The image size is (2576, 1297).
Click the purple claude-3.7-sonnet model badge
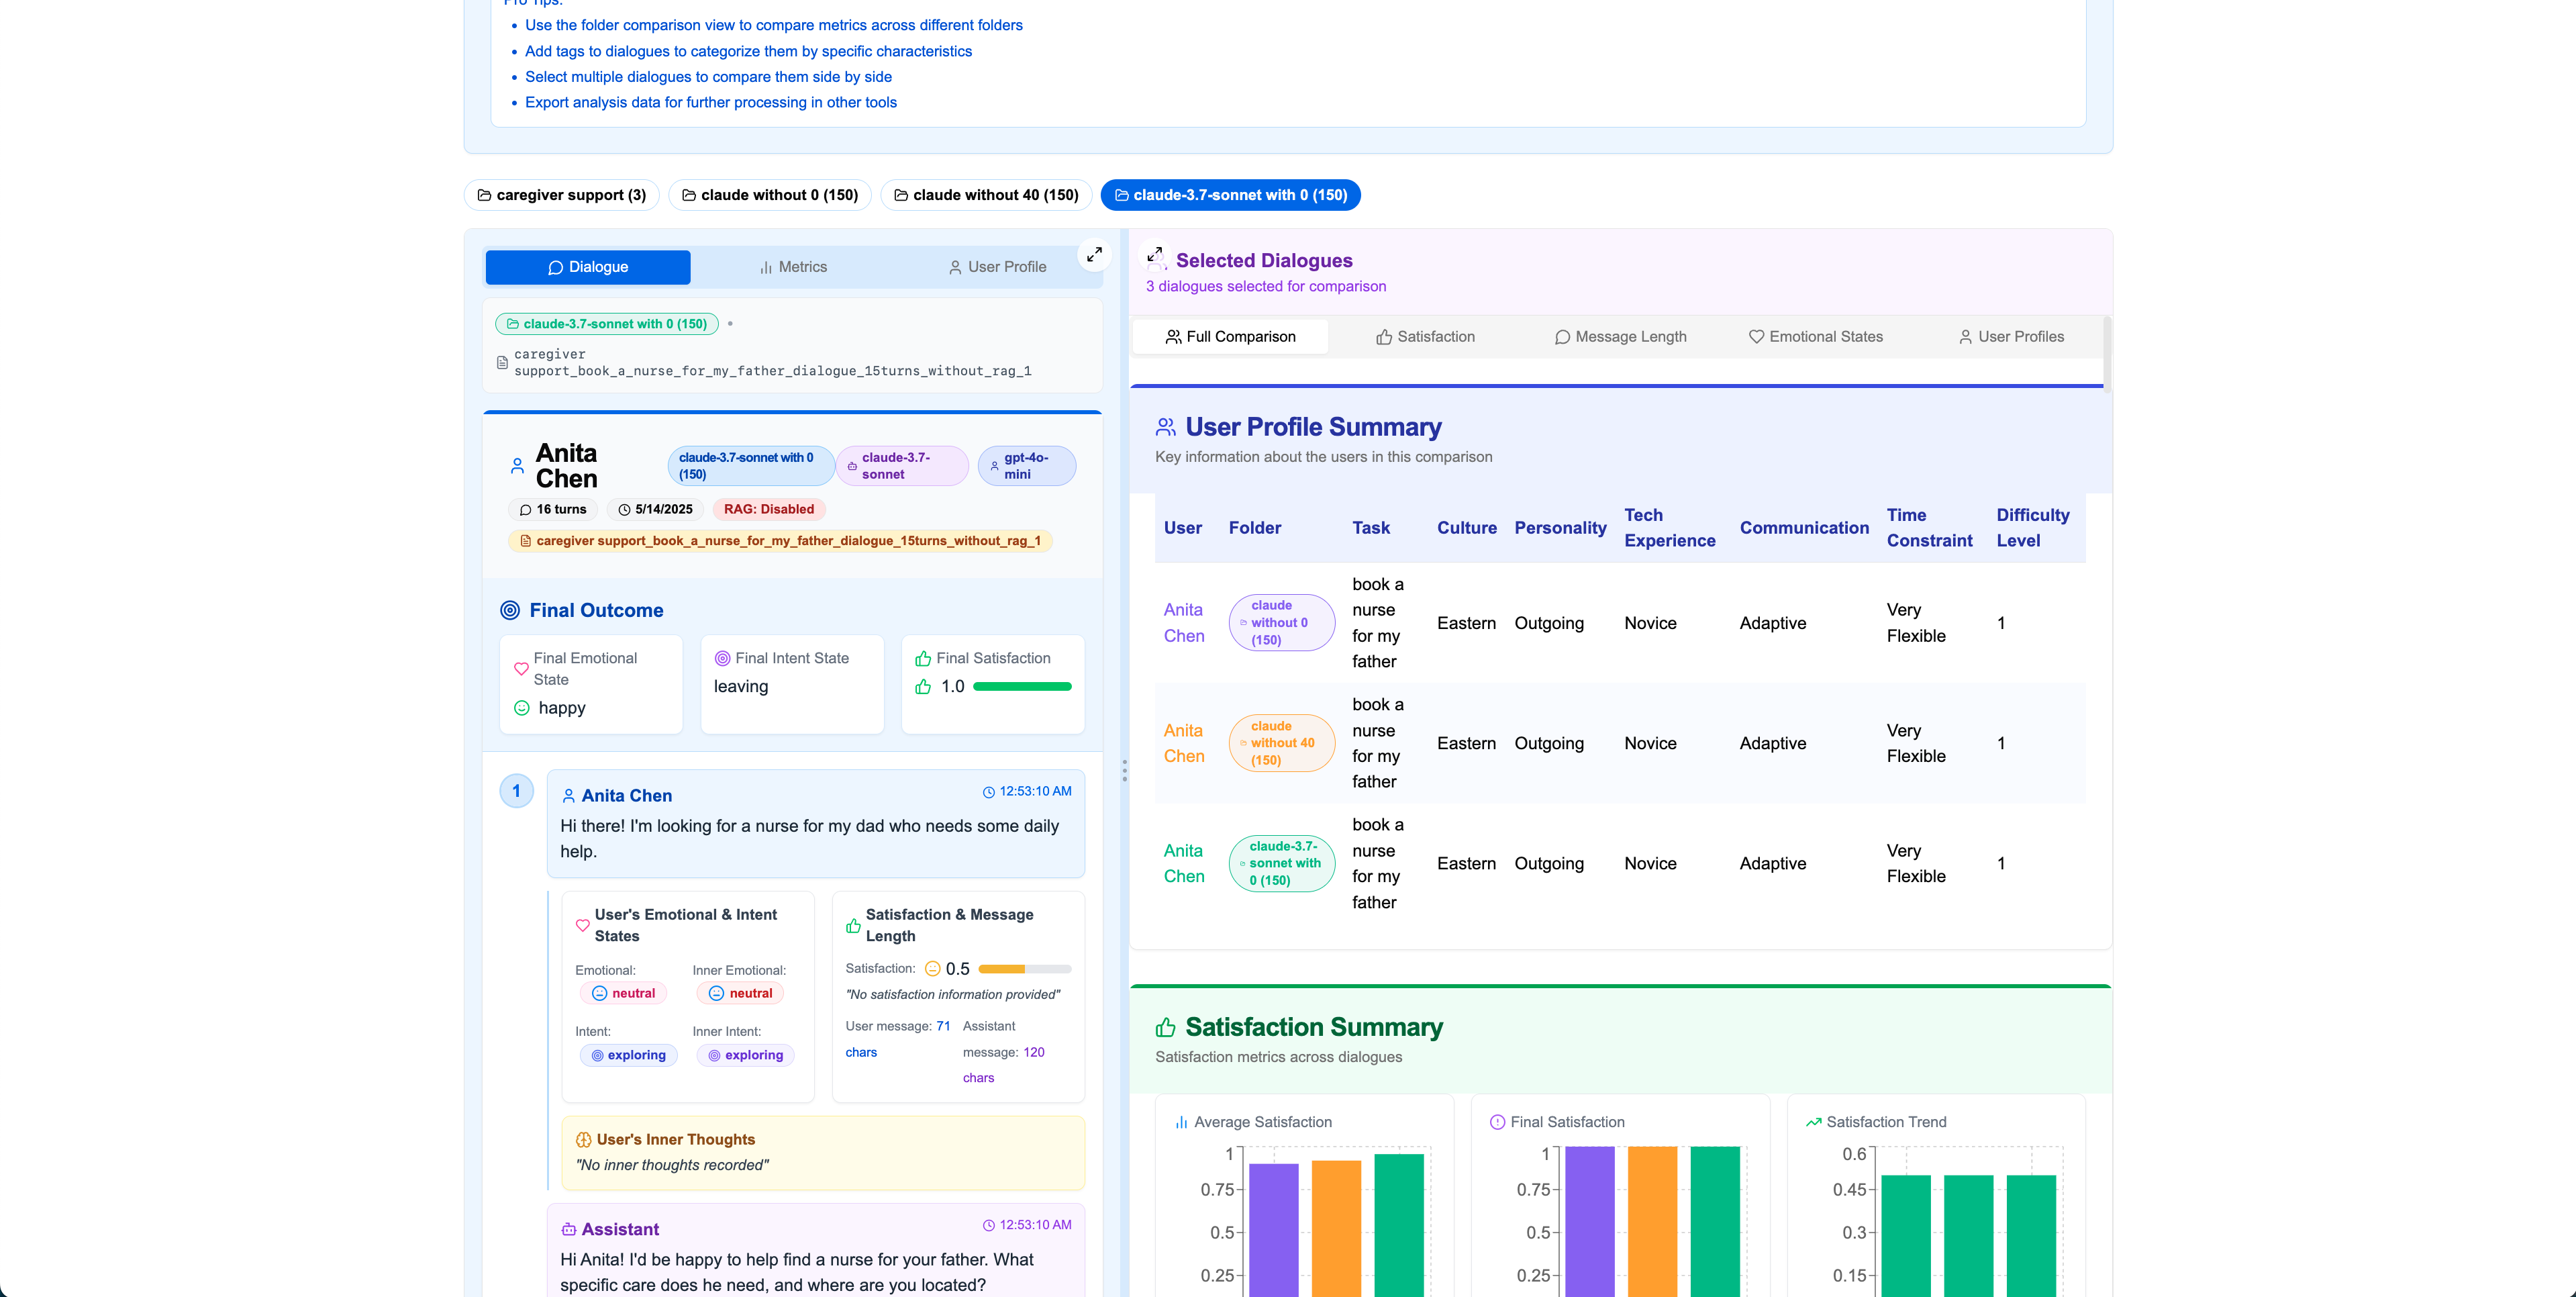point(902,466)
